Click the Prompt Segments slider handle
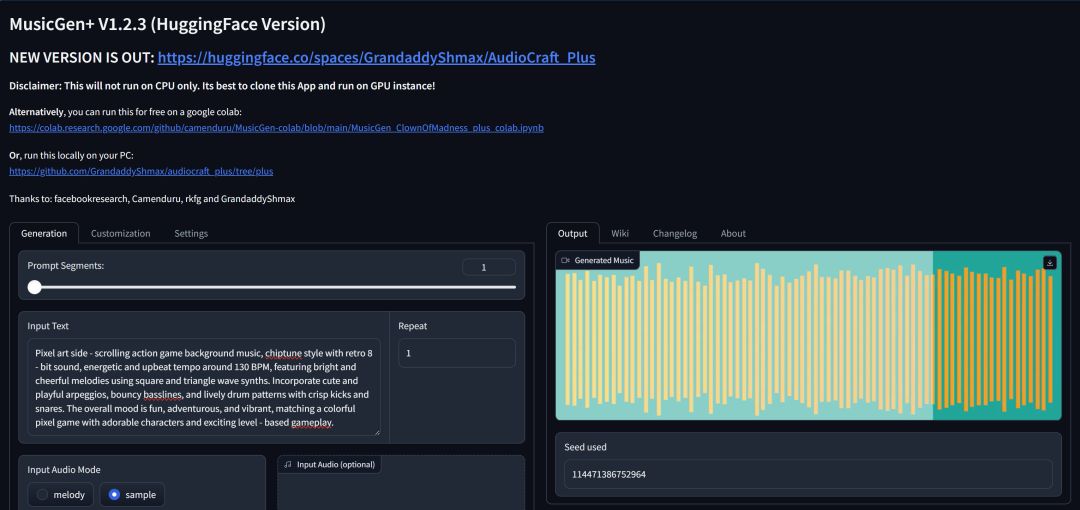 coord(34,287)
